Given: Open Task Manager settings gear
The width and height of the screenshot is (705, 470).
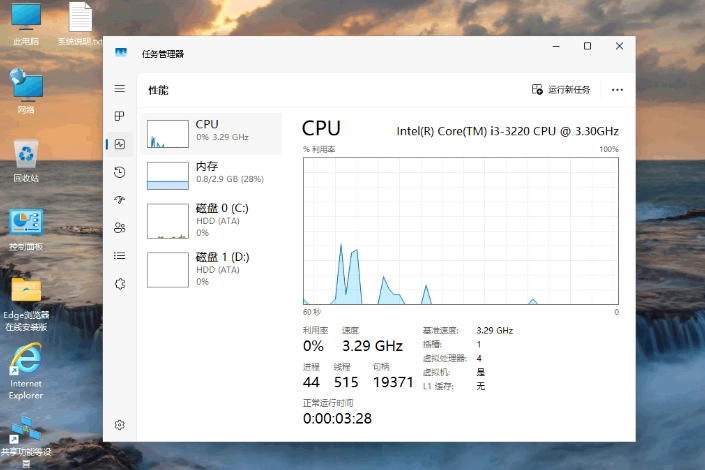Looking at the screenshot, I should click(120, 425).
